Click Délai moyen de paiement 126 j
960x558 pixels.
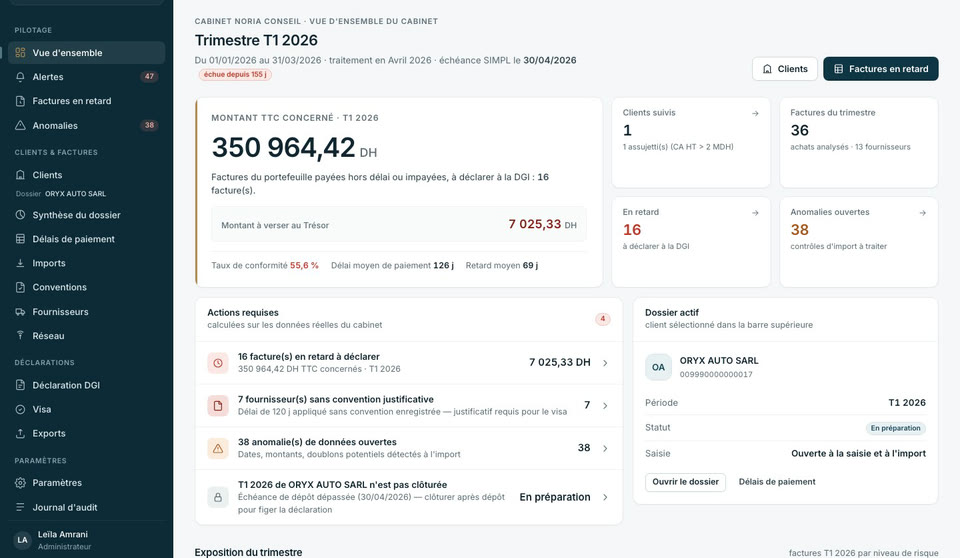(392, 265)
